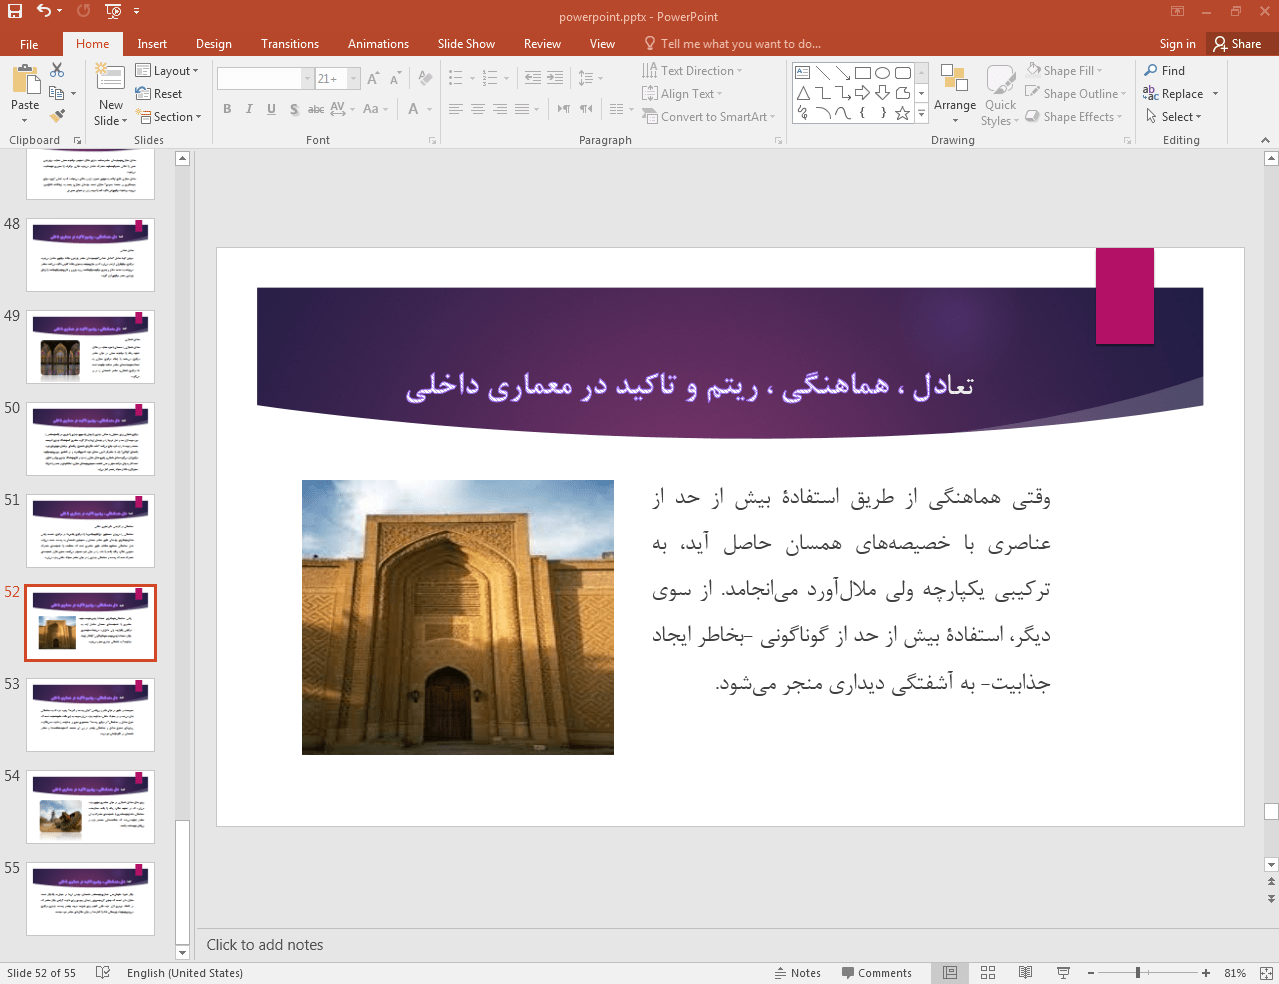Screen dimensions: 1279x984
Task: Open the Animations ribbon tab
Action: 378,44
